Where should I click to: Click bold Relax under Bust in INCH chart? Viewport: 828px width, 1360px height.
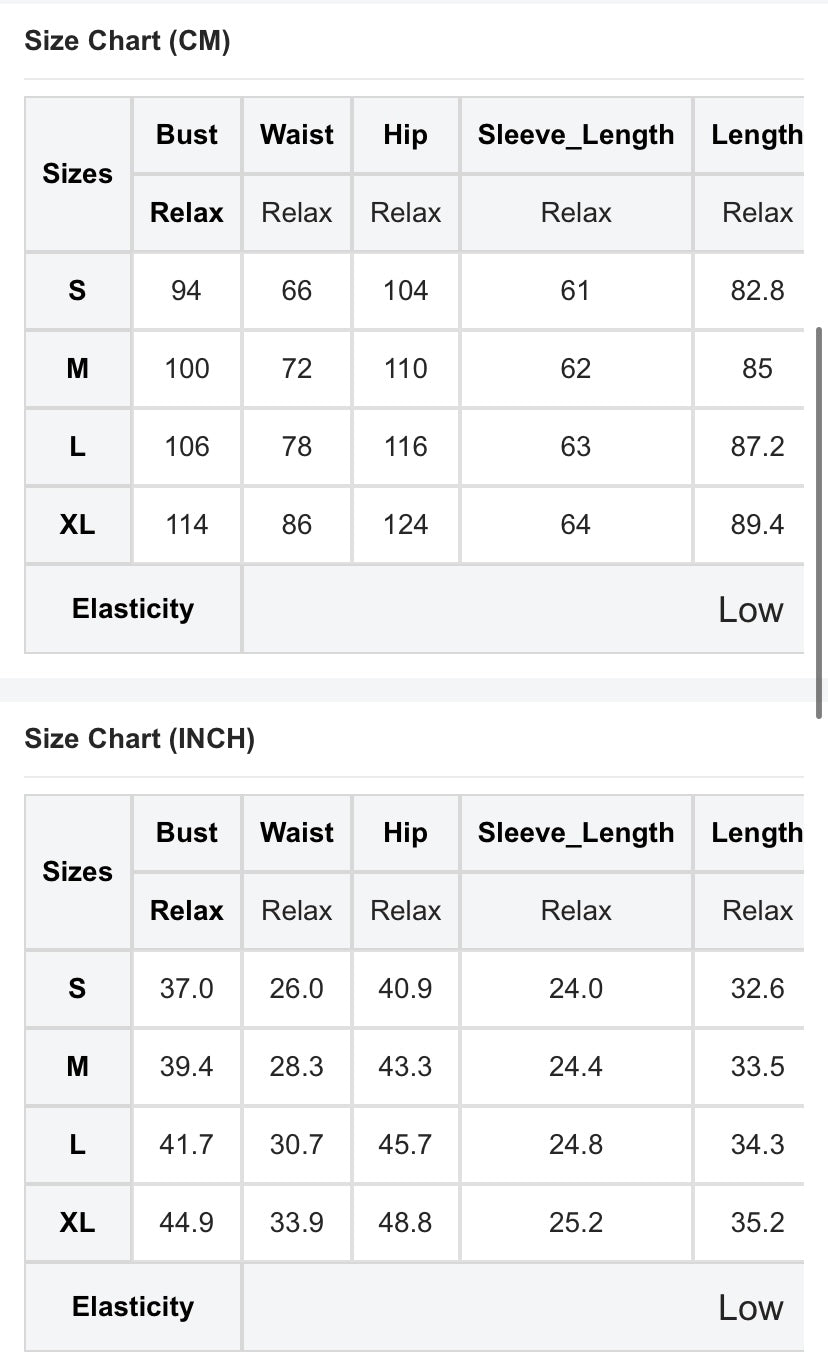tap(187, 911)
